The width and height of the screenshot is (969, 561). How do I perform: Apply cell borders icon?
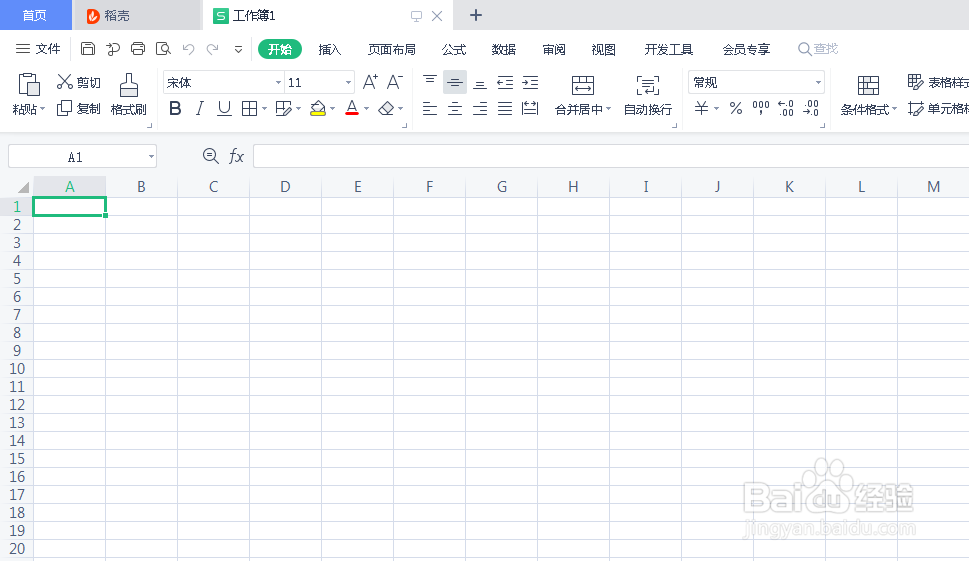pyautogui.click(x=250, y=109)
